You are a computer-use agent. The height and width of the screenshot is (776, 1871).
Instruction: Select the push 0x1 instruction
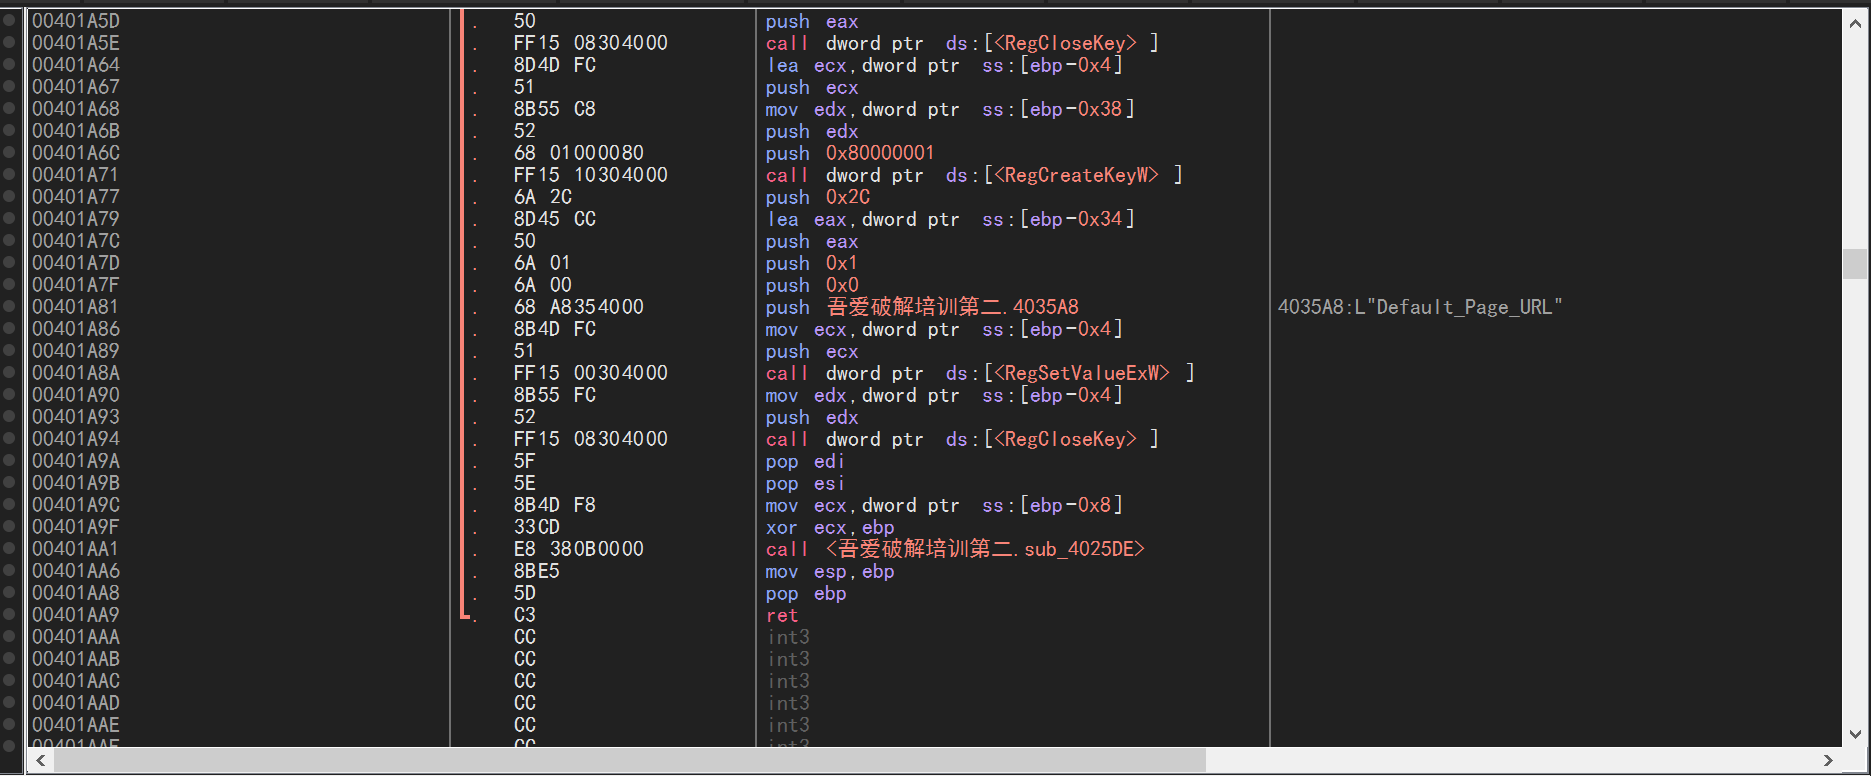click(x=812, y=263)
